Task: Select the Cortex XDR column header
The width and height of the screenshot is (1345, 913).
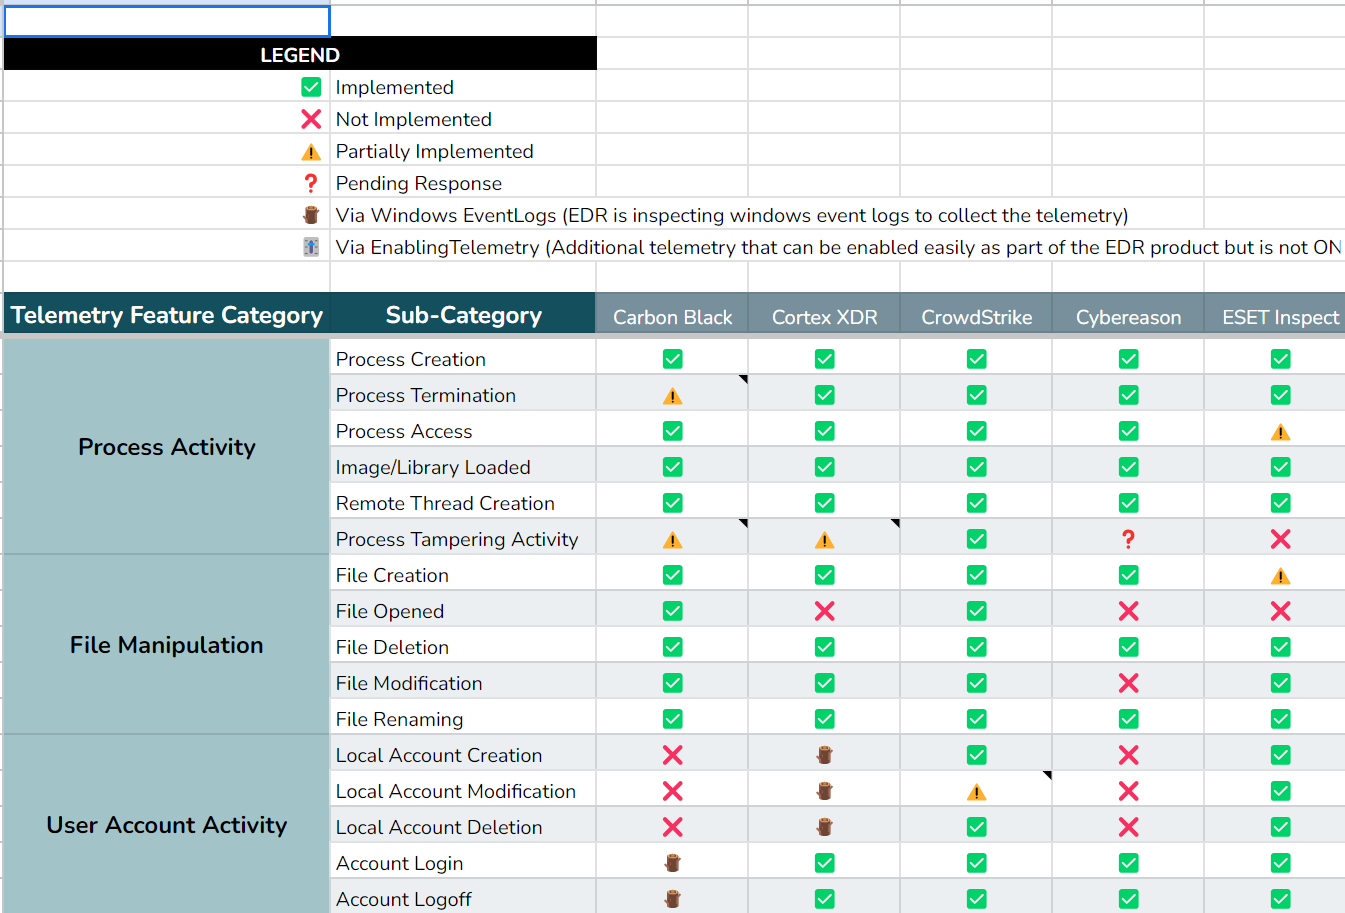Action: (824, 313)
